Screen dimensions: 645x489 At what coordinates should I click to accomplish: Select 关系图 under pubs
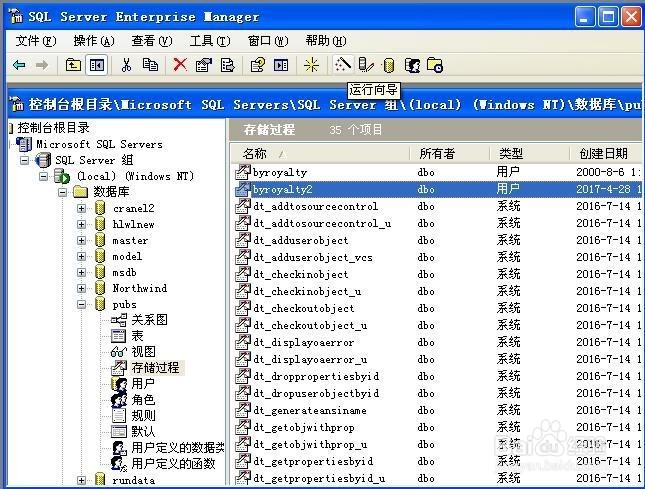(149, 320)
